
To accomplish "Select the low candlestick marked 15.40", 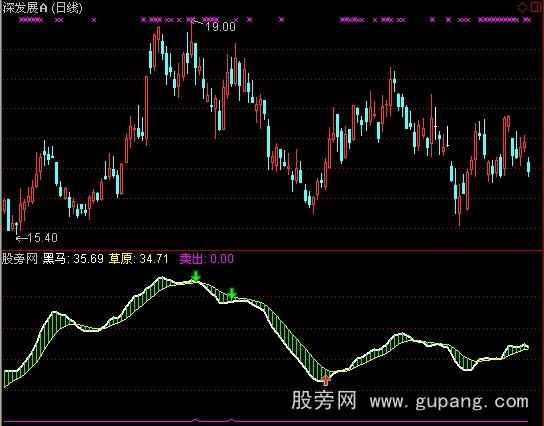I will [16, 228].
